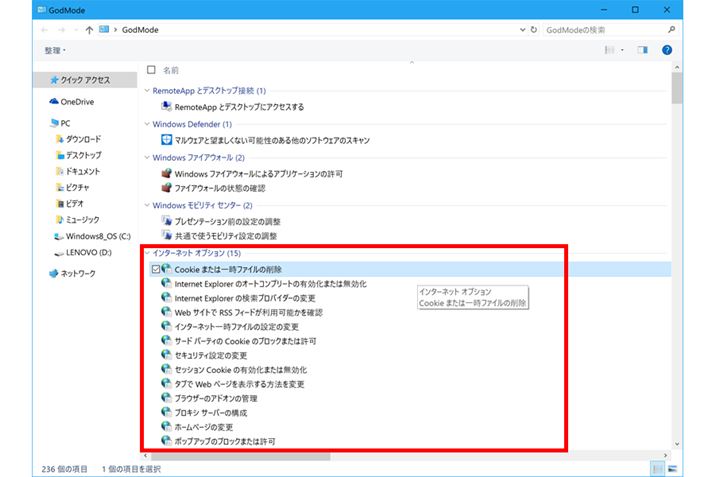This screenshot has width=715, height=477.
Task: Go up one folder level
Action: (x=89, y=30)
